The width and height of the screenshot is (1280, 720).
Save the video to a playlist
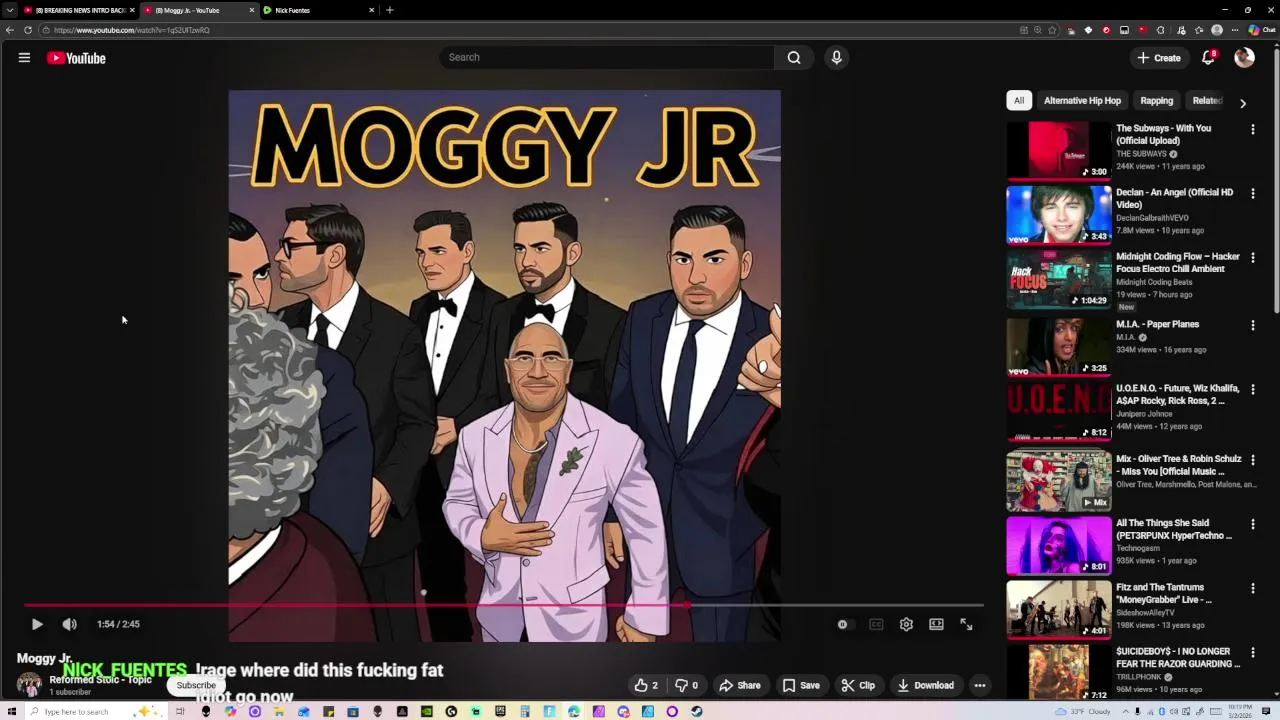pos(801,685)
